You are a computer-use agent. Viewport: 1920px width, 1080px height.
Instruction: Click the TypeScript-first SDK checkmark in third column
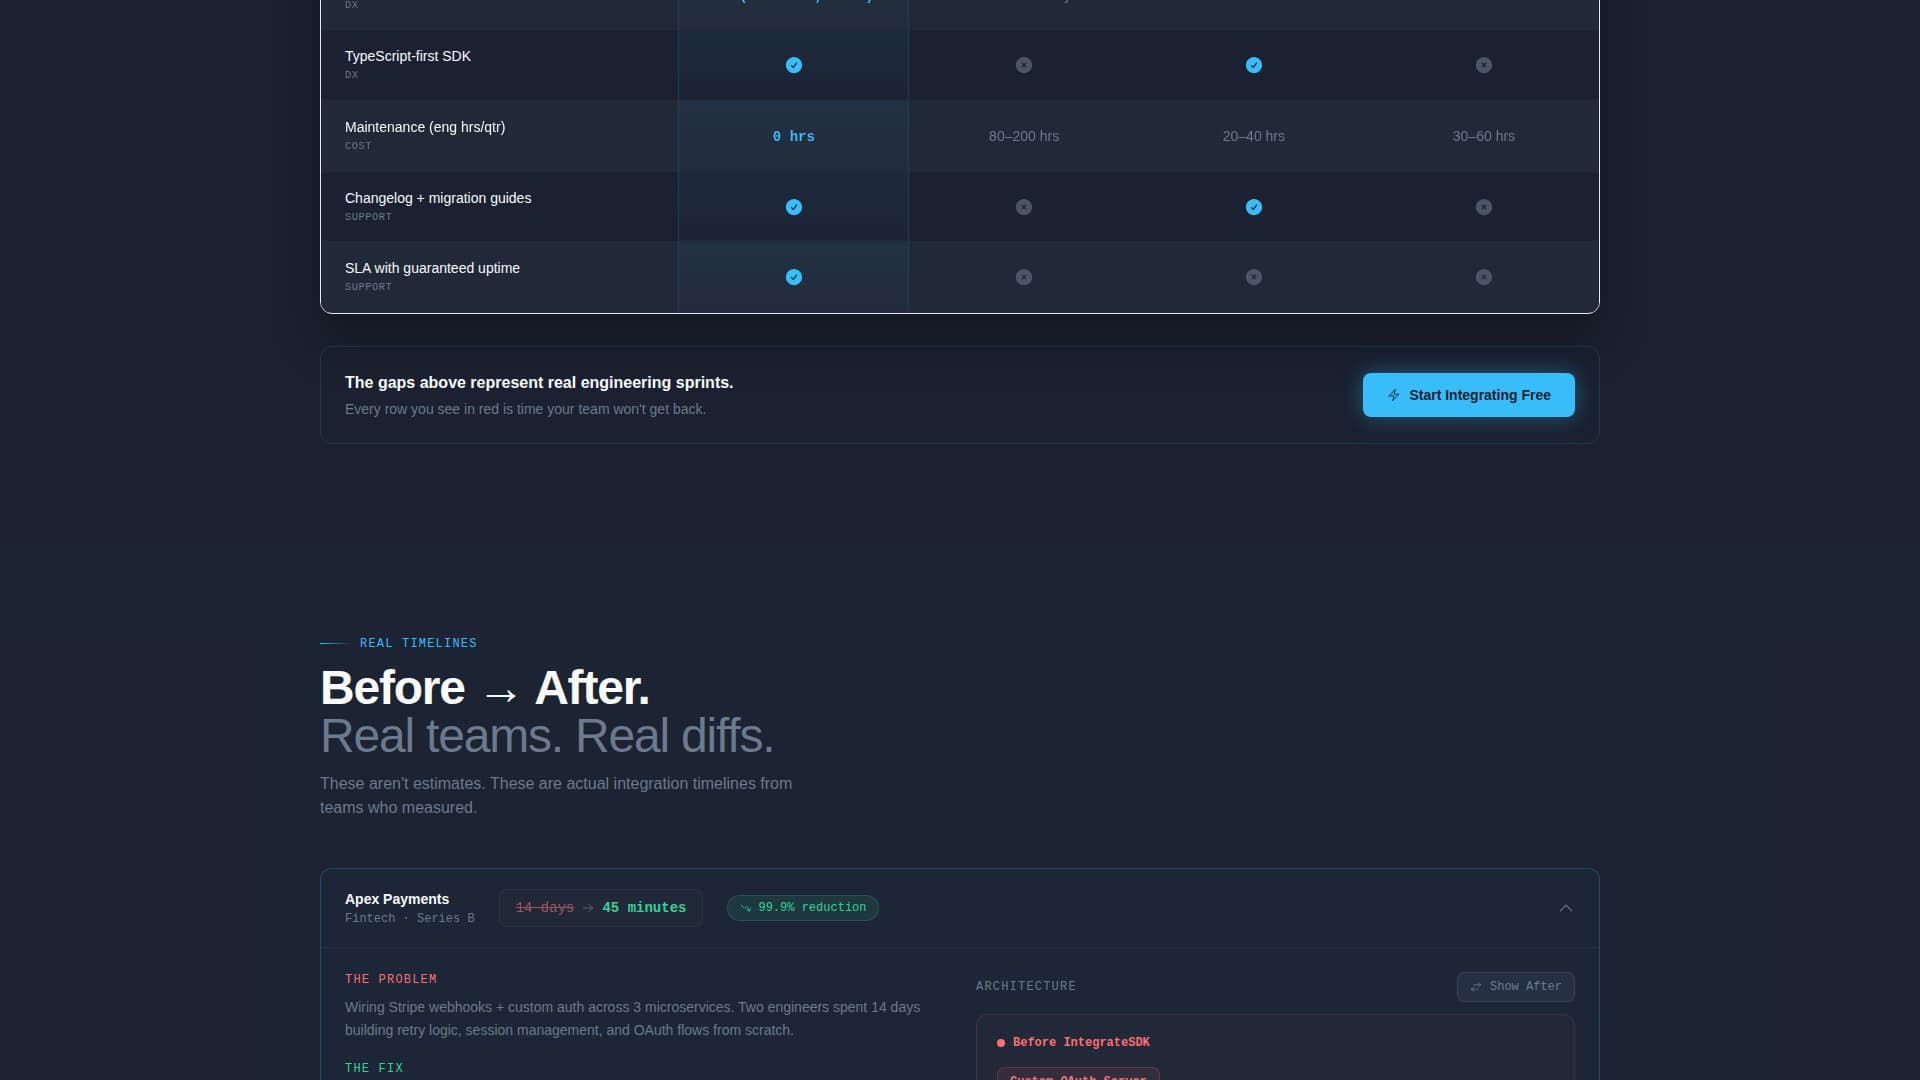pyautogui.click(x=1254, y=65)
